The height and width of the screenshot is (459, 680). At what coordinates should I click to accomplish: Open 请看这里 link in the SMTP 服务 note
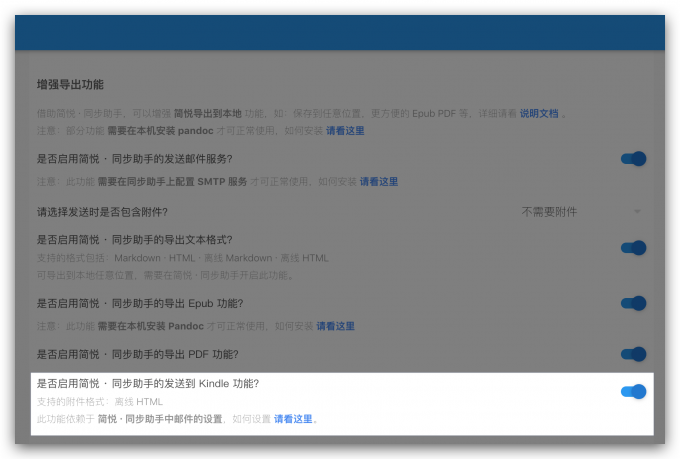[x=379, y=181]
